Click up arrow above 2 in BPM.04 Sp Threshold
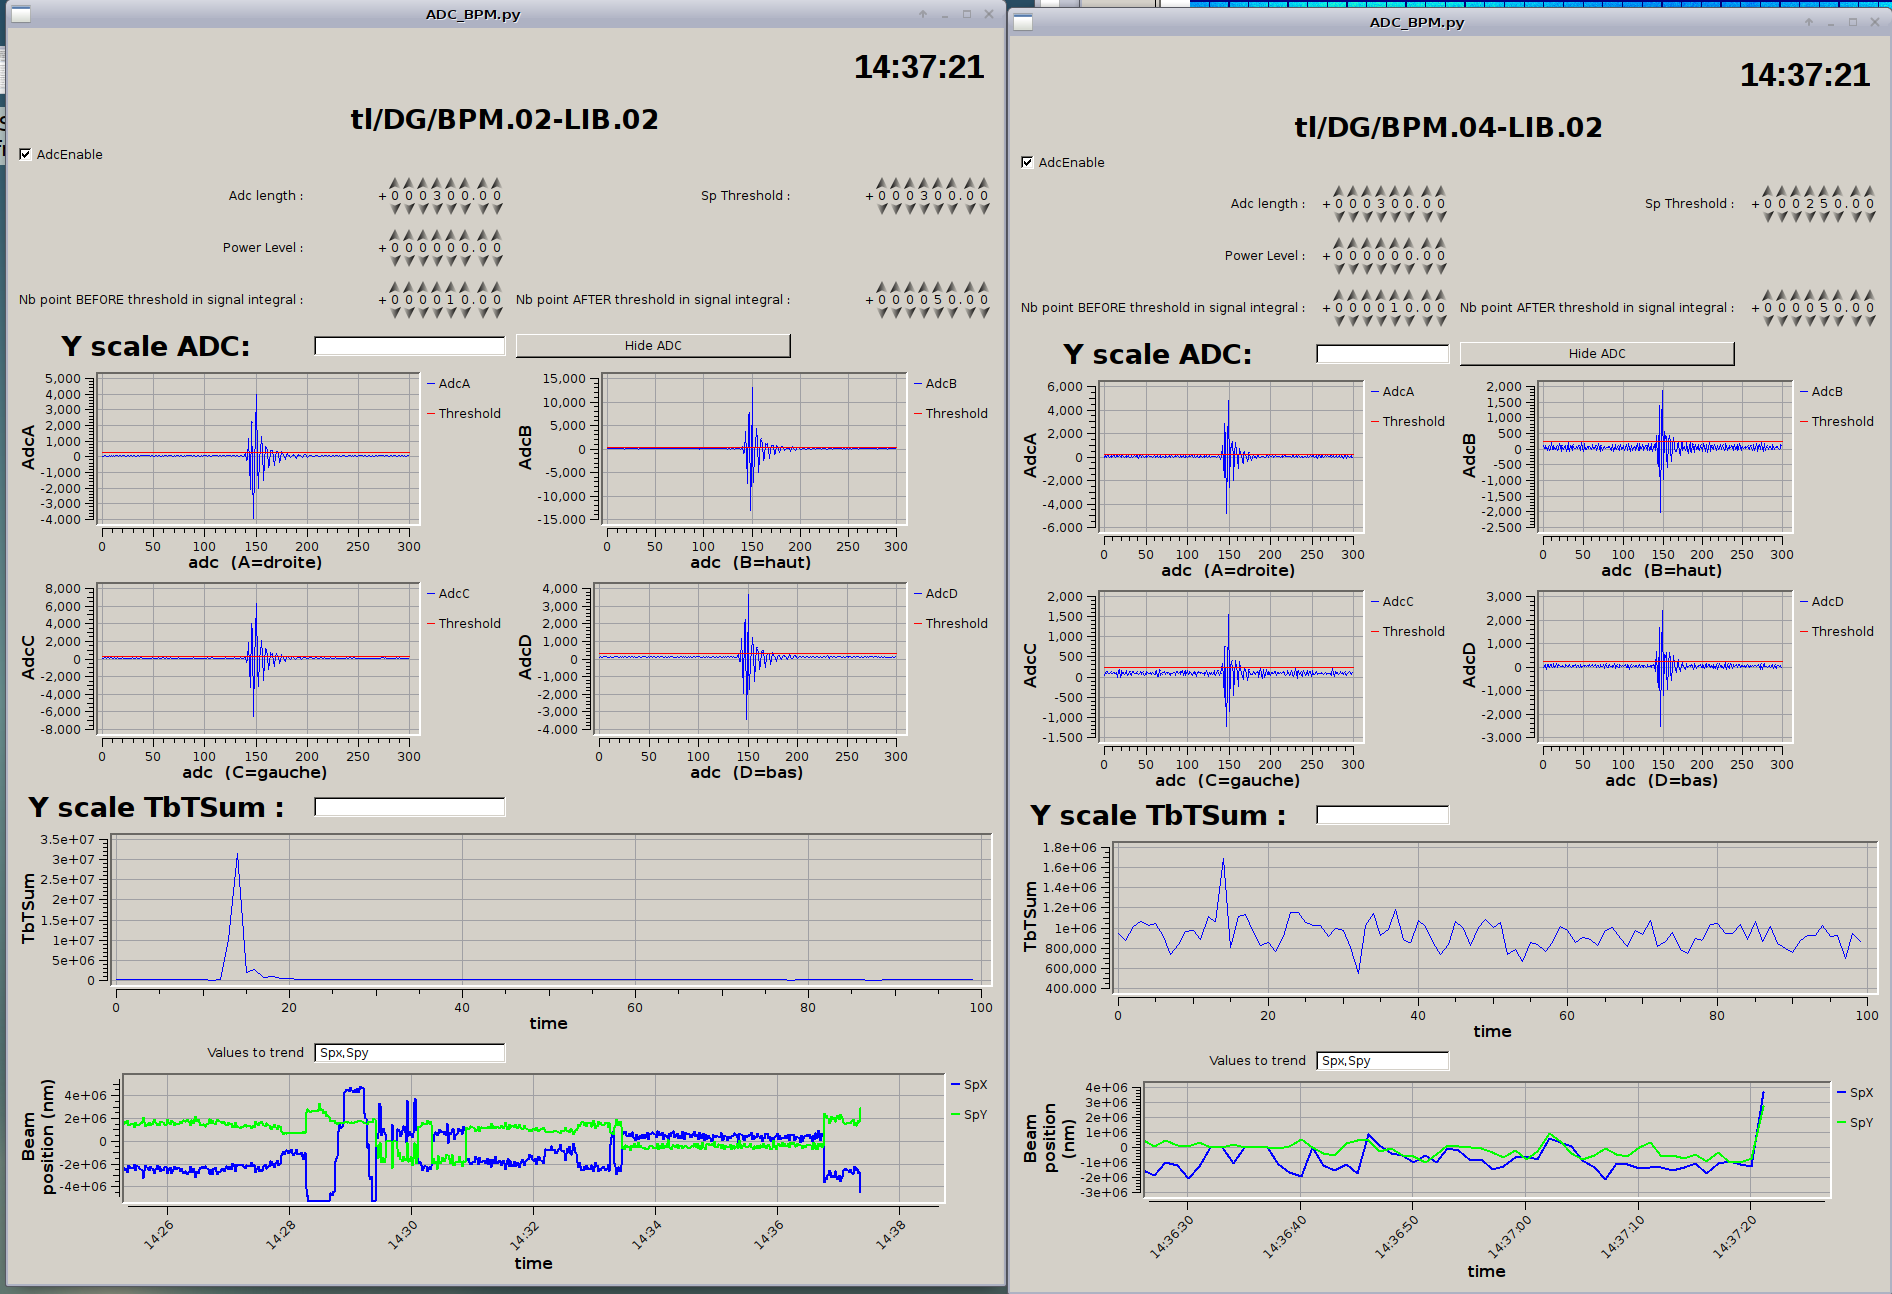The width and height of the screenshot is (1892, 1294). tap(1810, 191)
